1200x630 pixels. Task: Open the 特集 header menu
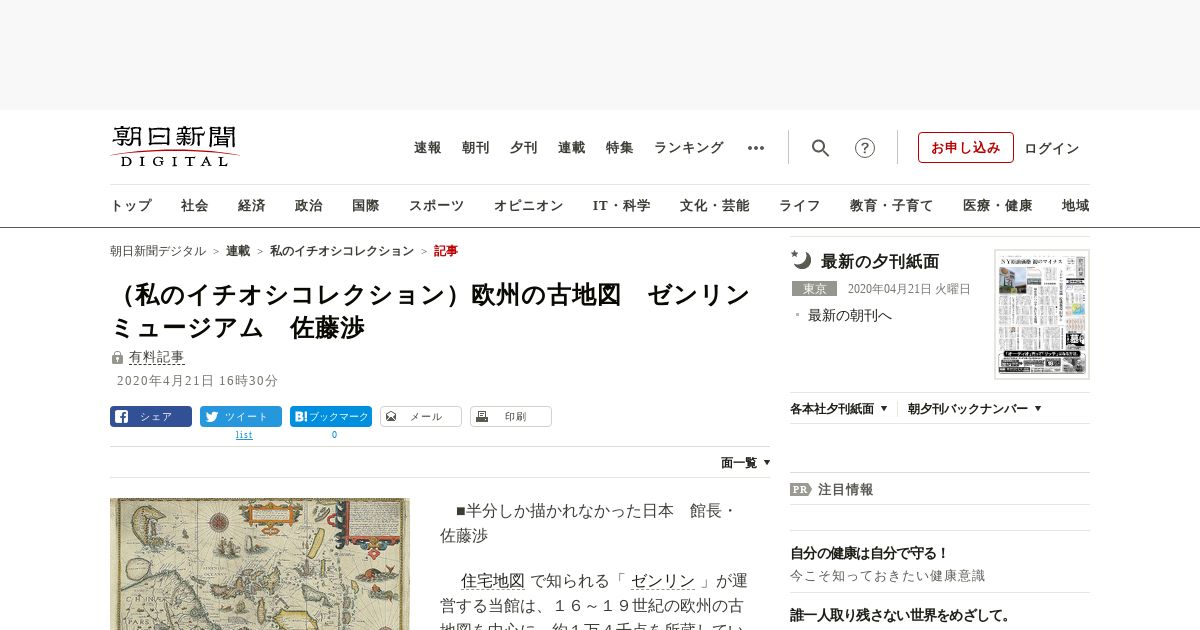click(620, 148)
